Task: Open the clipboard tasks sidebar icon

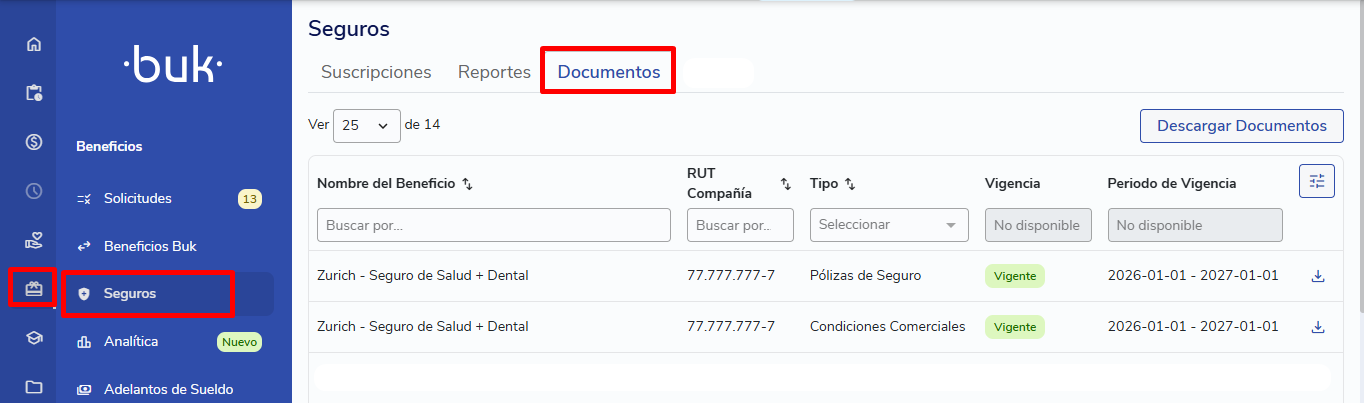Action: coord(33,93)
